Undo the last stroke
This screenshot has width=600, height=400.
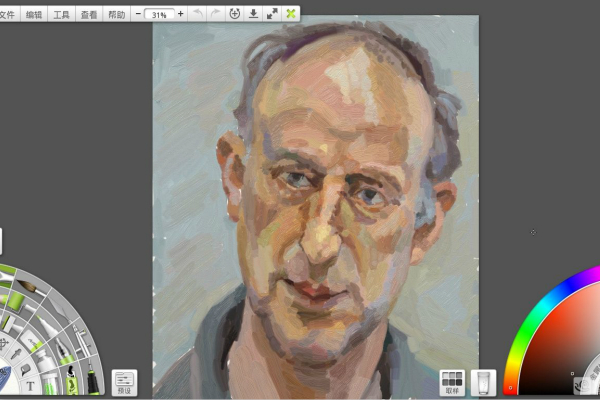[x=198, y=14]
